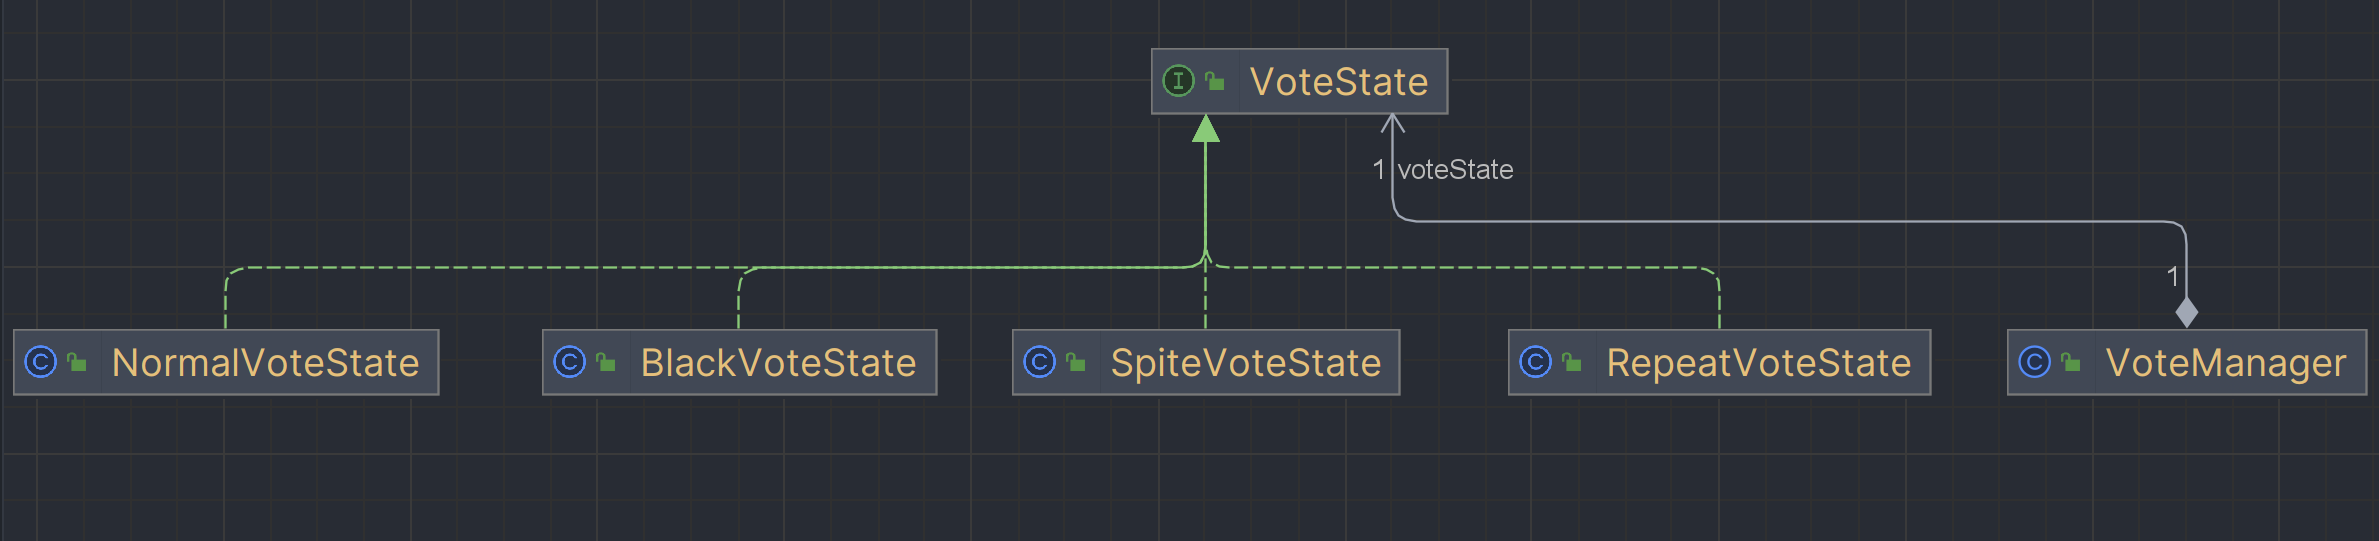Viewport: 2379px width, 541px height.
Task: Click the class icon of NormalVoteState
Action: (40, 362)
